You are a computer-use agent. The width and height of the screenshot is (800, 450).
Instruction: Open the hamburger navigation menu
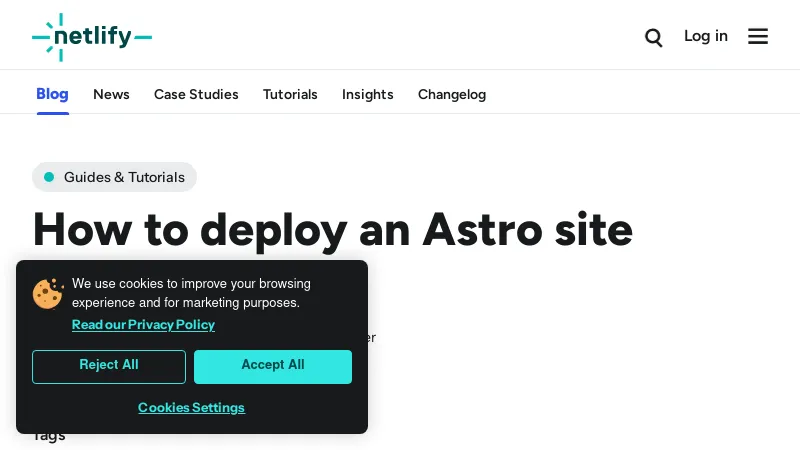[x=758, y=37]
